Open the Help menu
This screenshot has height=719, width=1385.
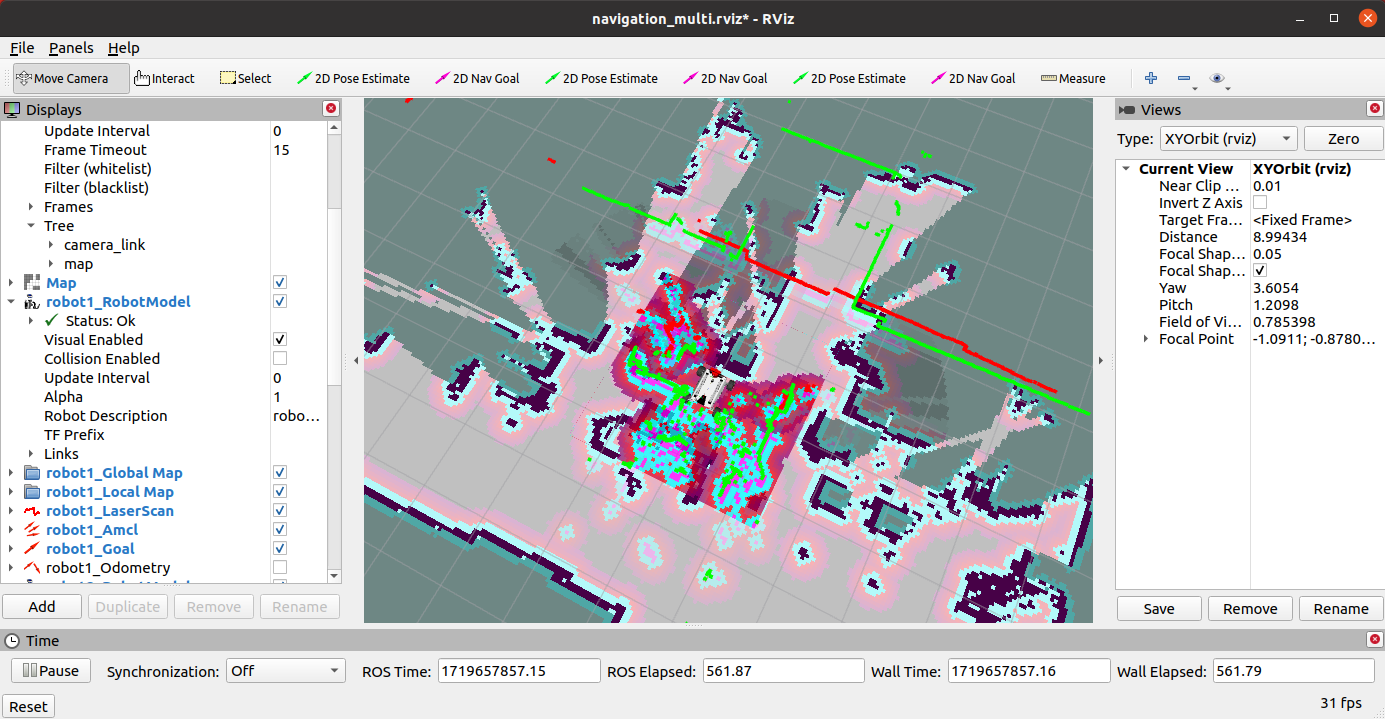(124, 48)
